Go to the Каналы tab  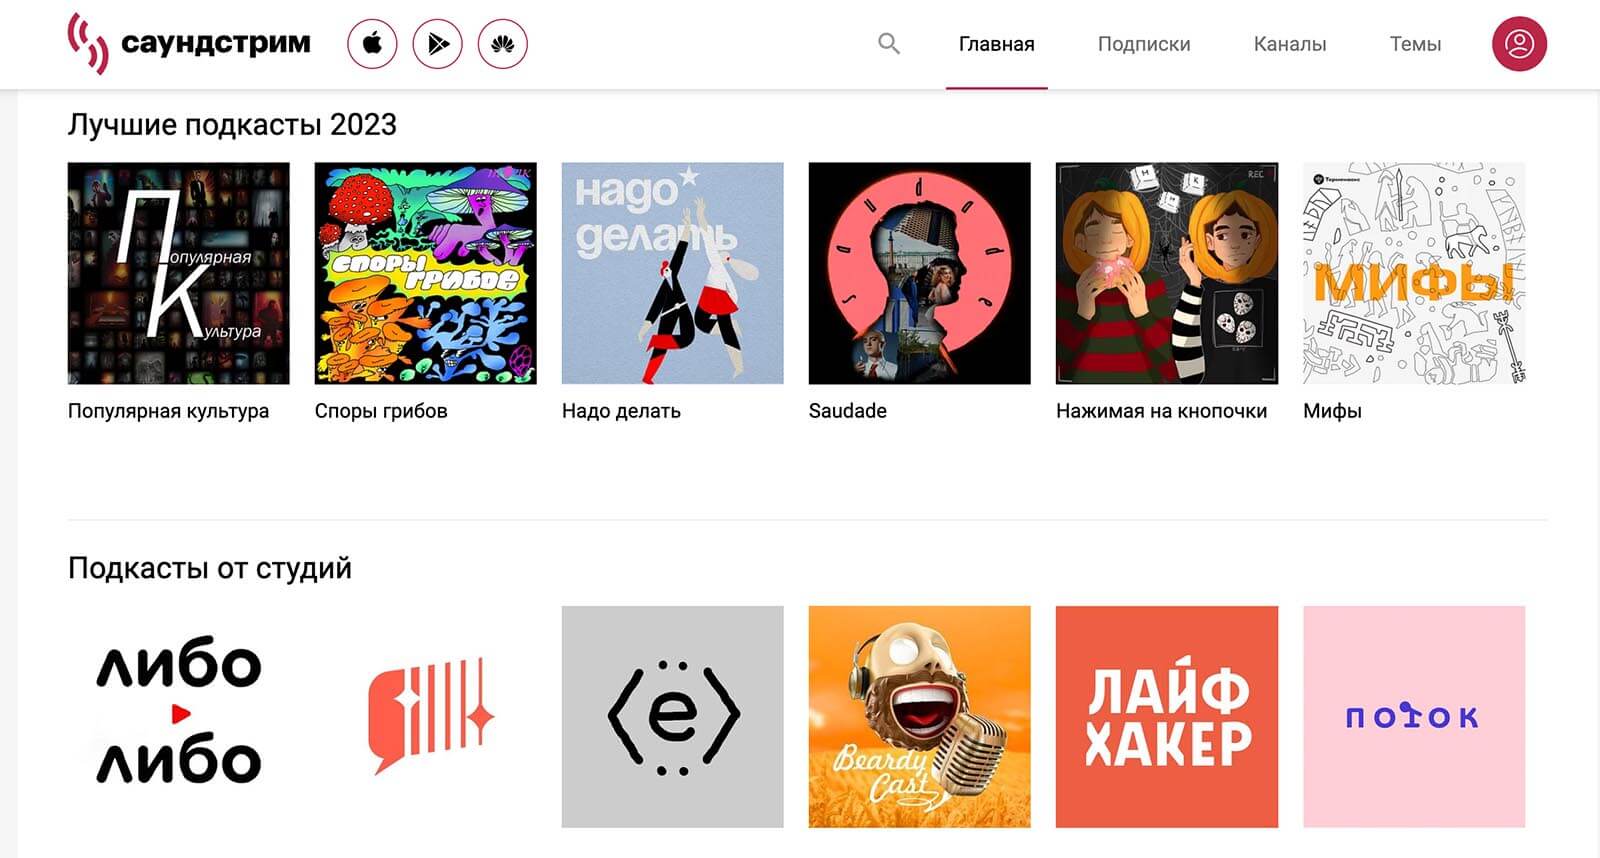[x=1290, y=44]
